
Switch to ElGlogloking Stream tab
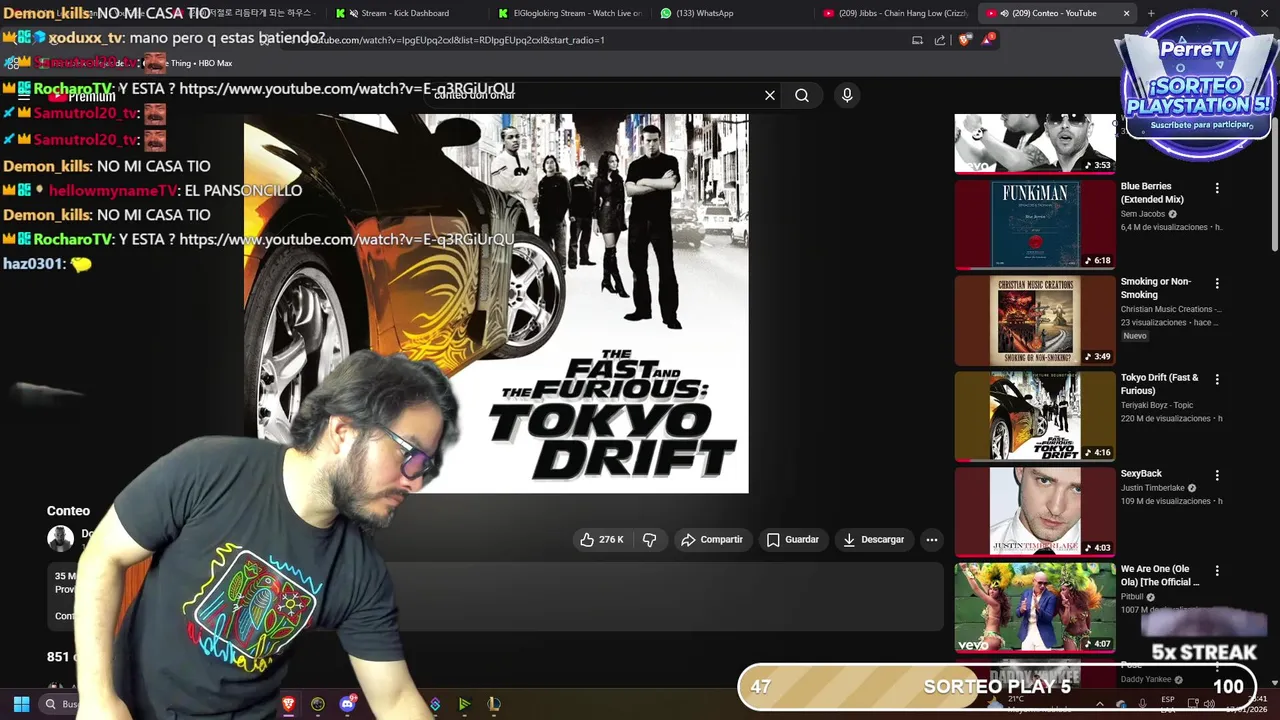click(569, 13)
